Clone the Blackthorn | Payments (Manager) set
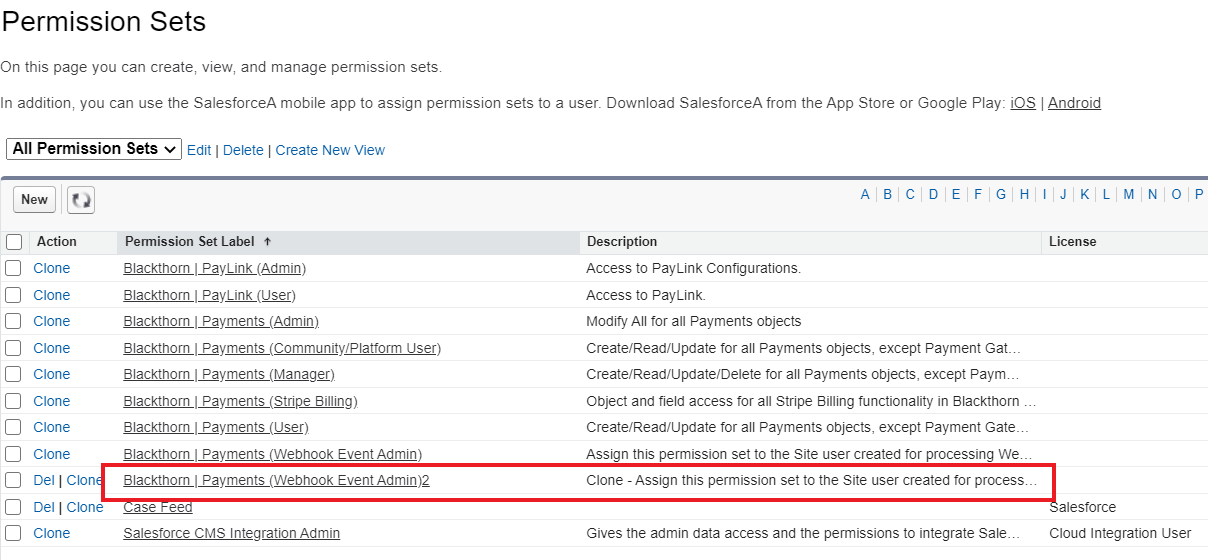The height and width of the screenshot is (560, 1208). click(52, 374)
